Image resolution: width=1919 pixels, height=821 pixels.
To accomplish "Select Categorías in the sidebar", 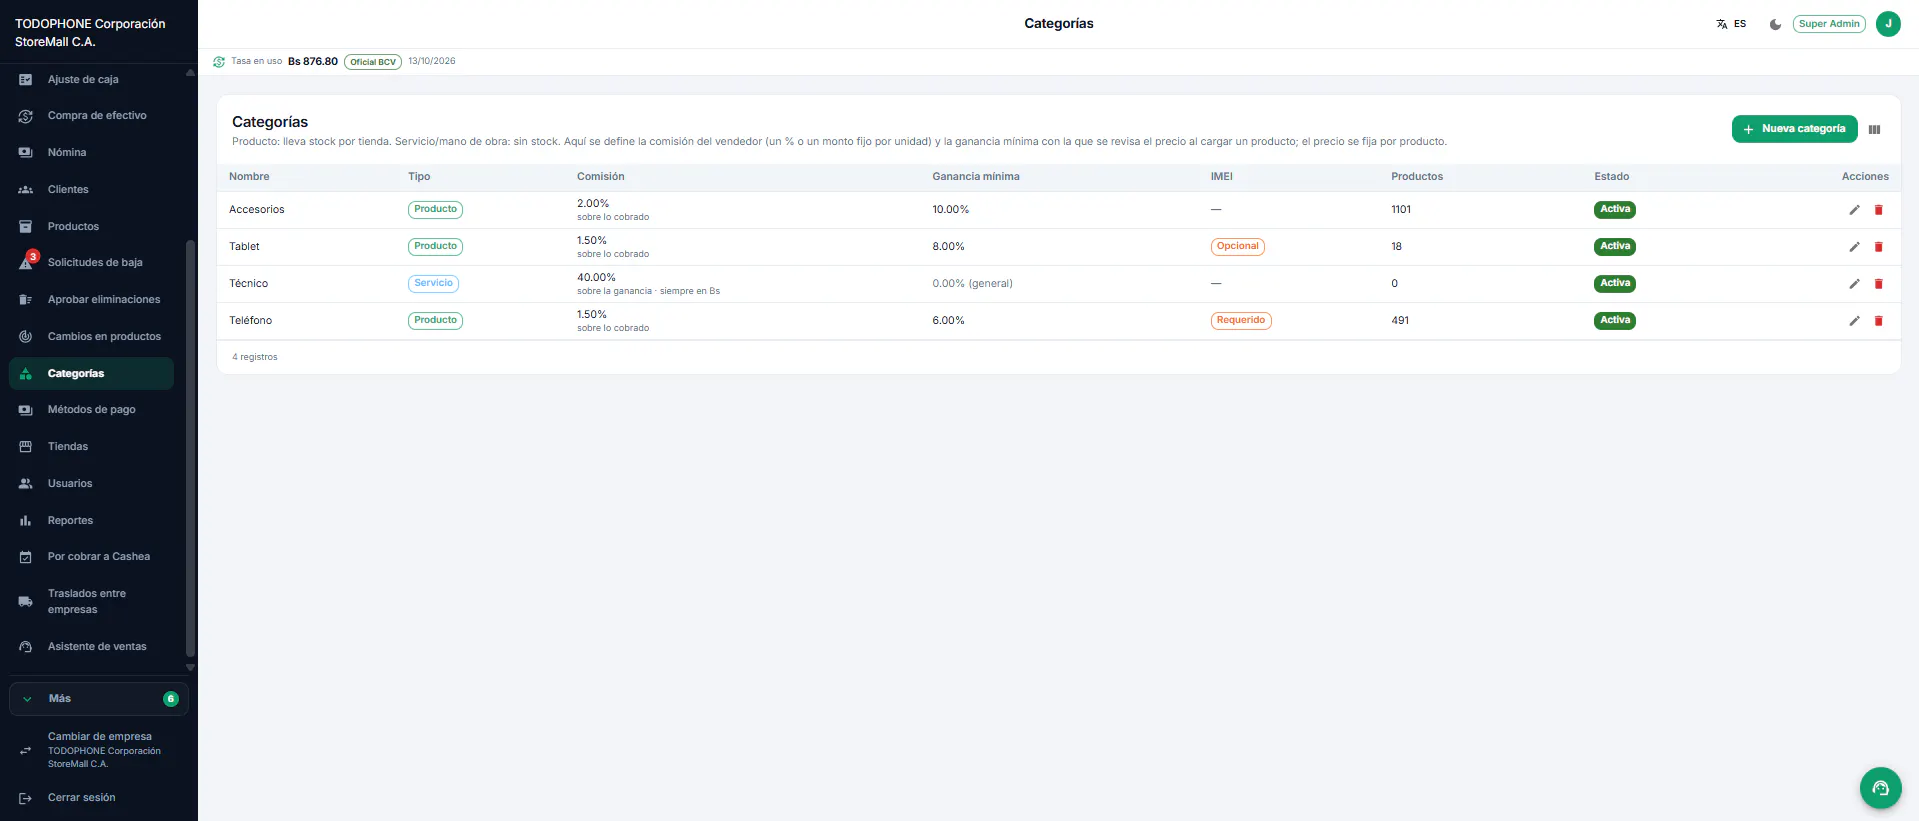I will click(x=92, y=374).
